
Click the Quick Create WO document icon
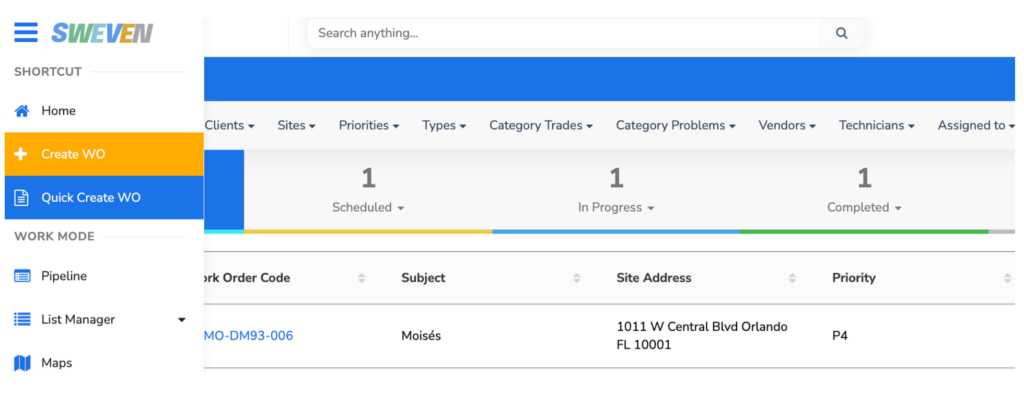pyautogui.click(x=22, y=197)
